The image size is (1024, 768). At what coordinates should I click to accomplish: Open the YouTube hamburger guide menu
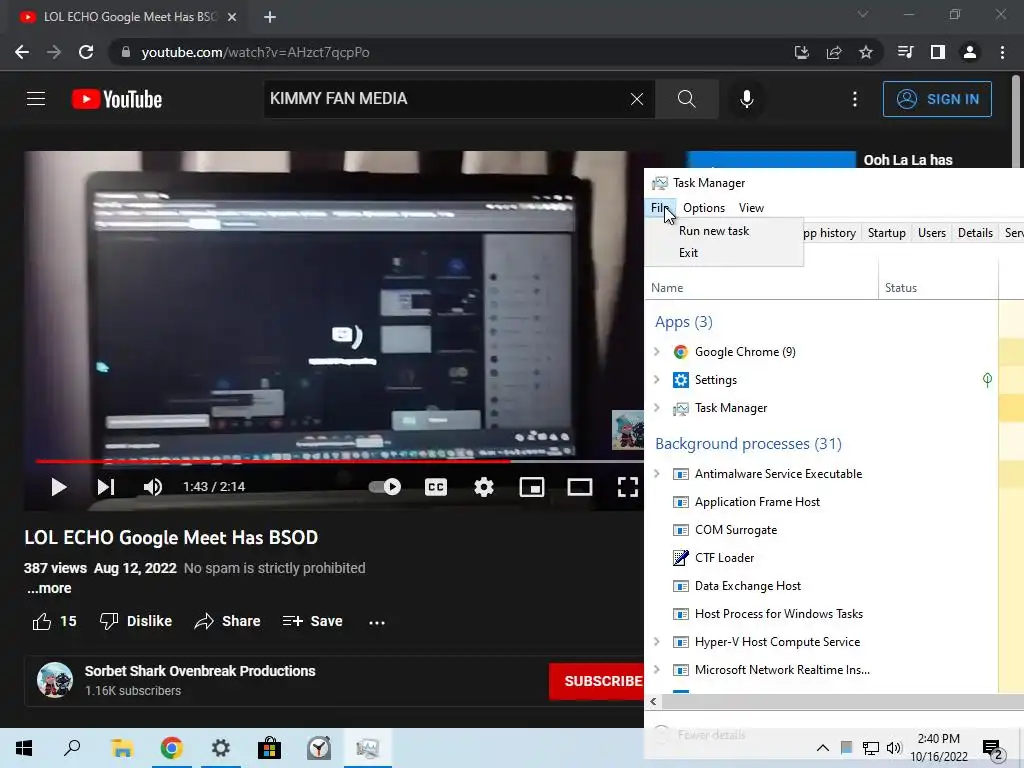[x=36, y=99]
